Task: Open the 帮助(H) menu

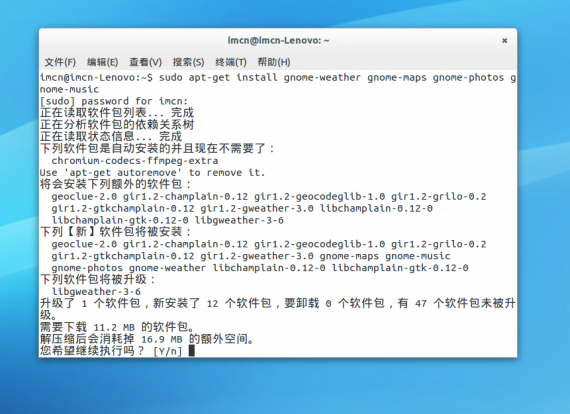Action: point(274,62)
